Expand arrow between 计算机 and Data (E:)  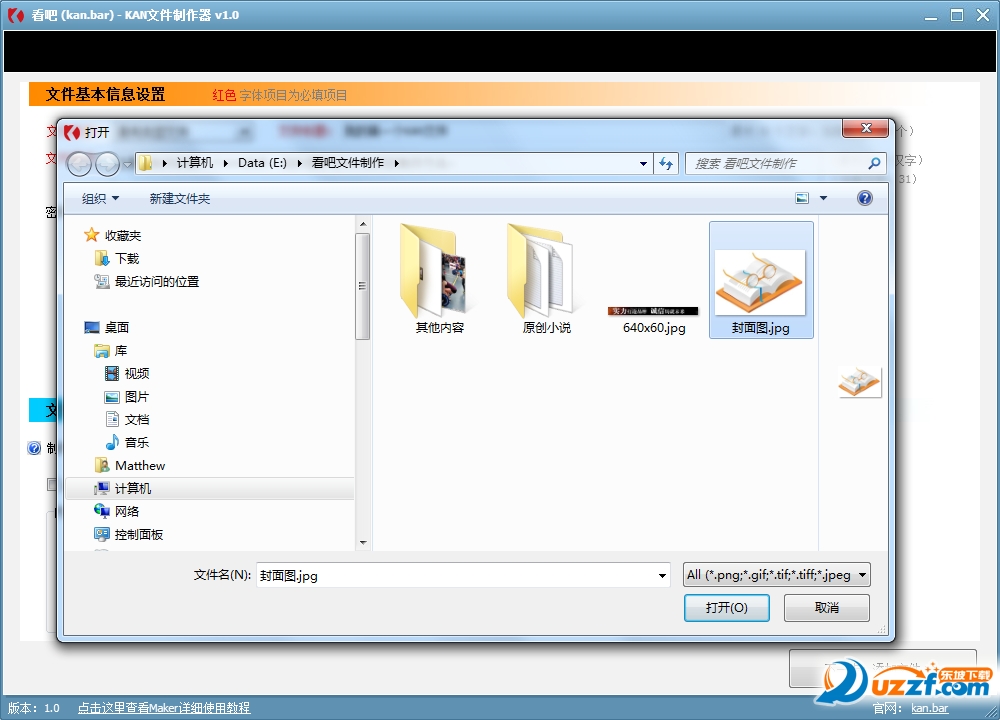pyautogui.click(x=226, y=163)
